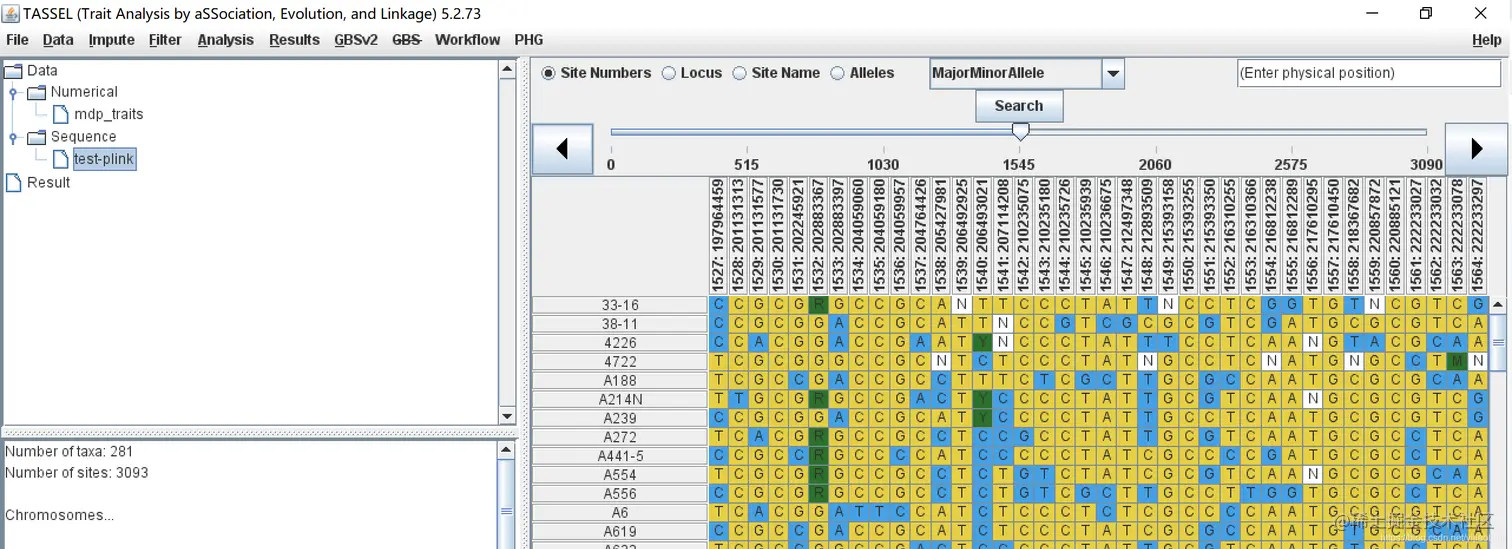Click the Result document icon
This screenshot has height=549, width=1512.
(13, 182)
